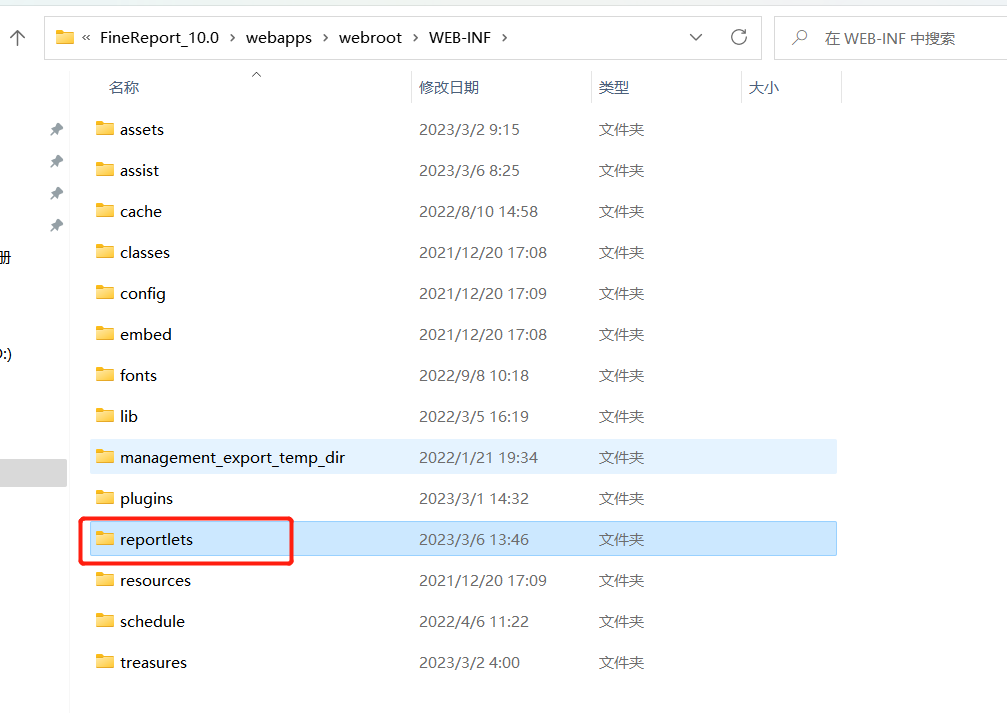Image resolution: width=1007 pixels, height=720 pixels.
Task: Select the assets folder icon
Action: pos(105,128)
